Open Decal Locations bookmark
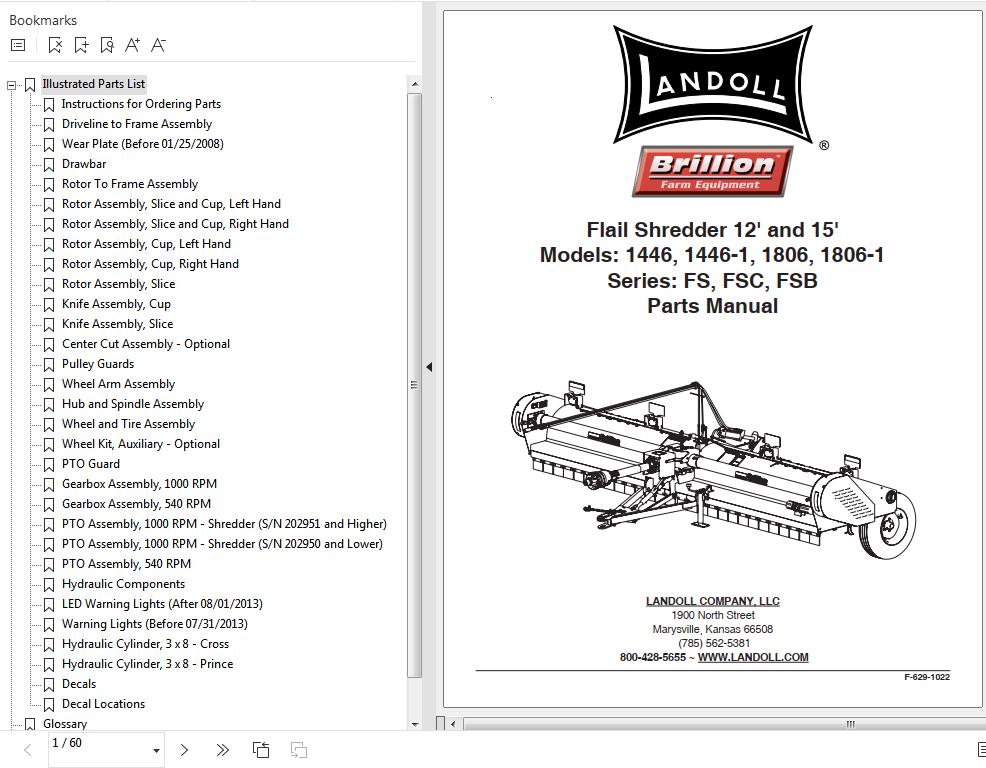The height and width of the screenshot is (768, 986). pyautogui.click(x=103, y=704)
